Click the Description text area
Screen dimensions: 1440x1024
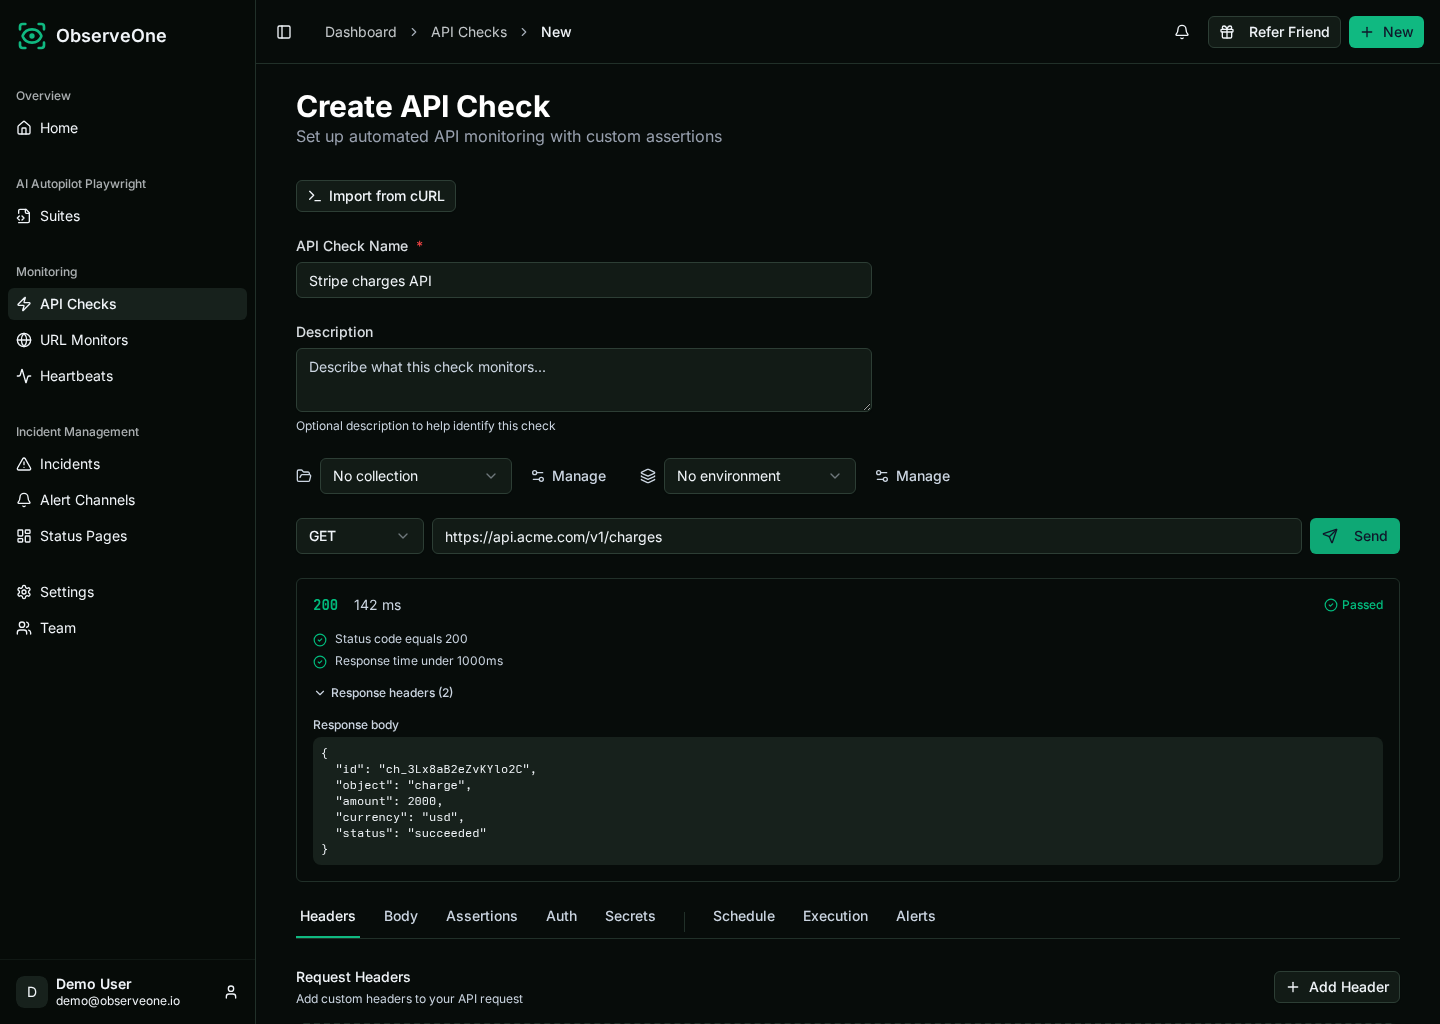point(584,380)
